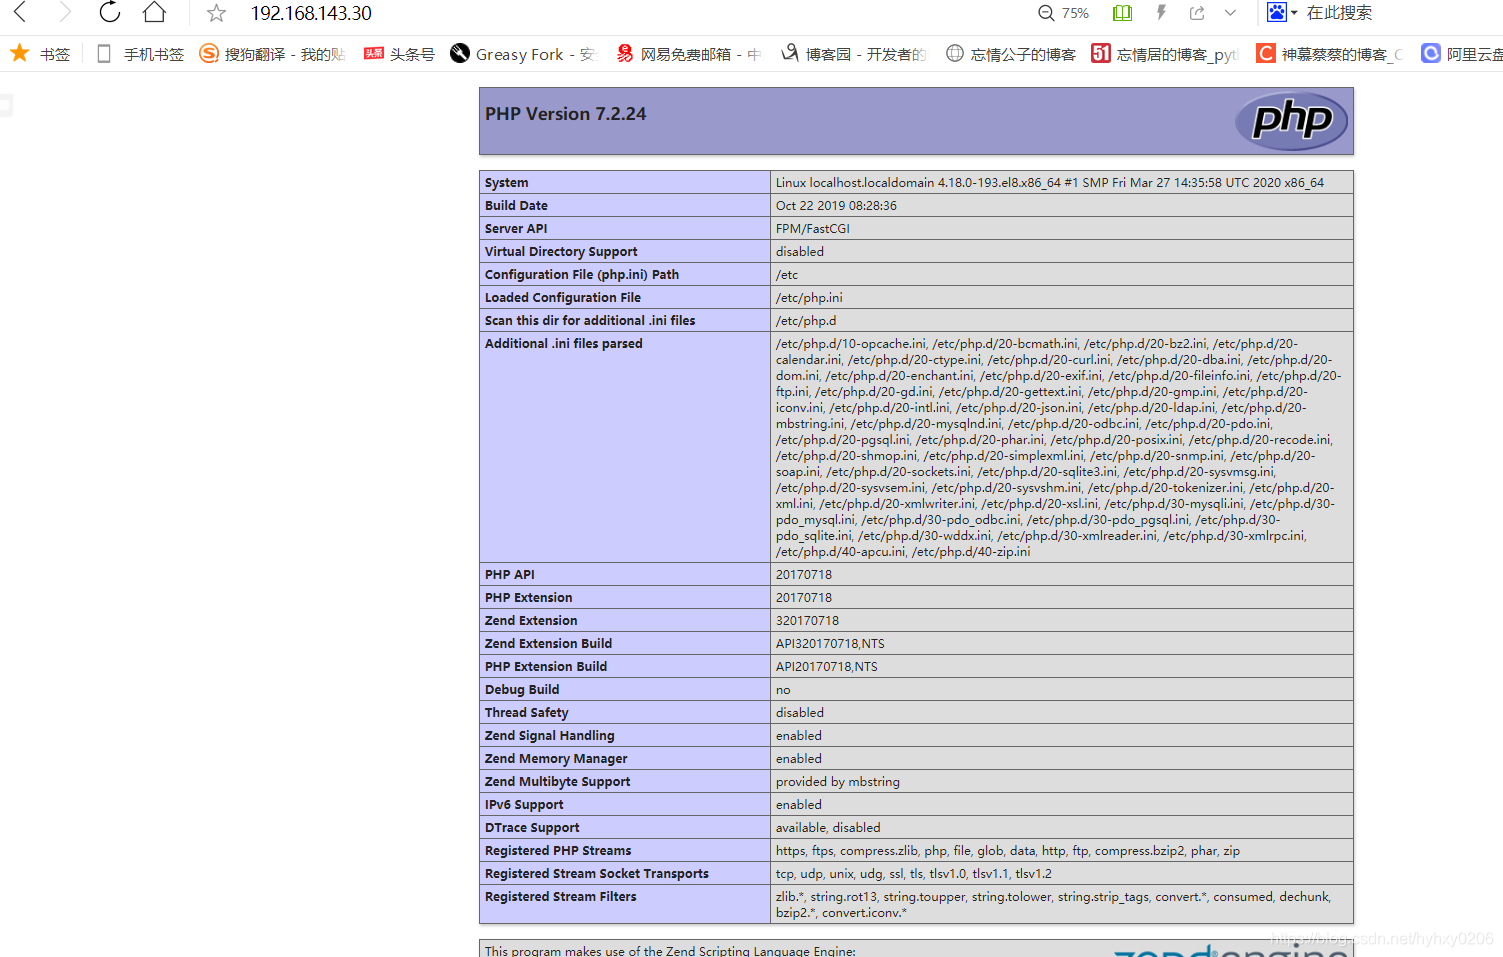1503x957 pixels.
Task: Open the 手机书签 mobile bookmarks
Action: (x=140, y=54)
